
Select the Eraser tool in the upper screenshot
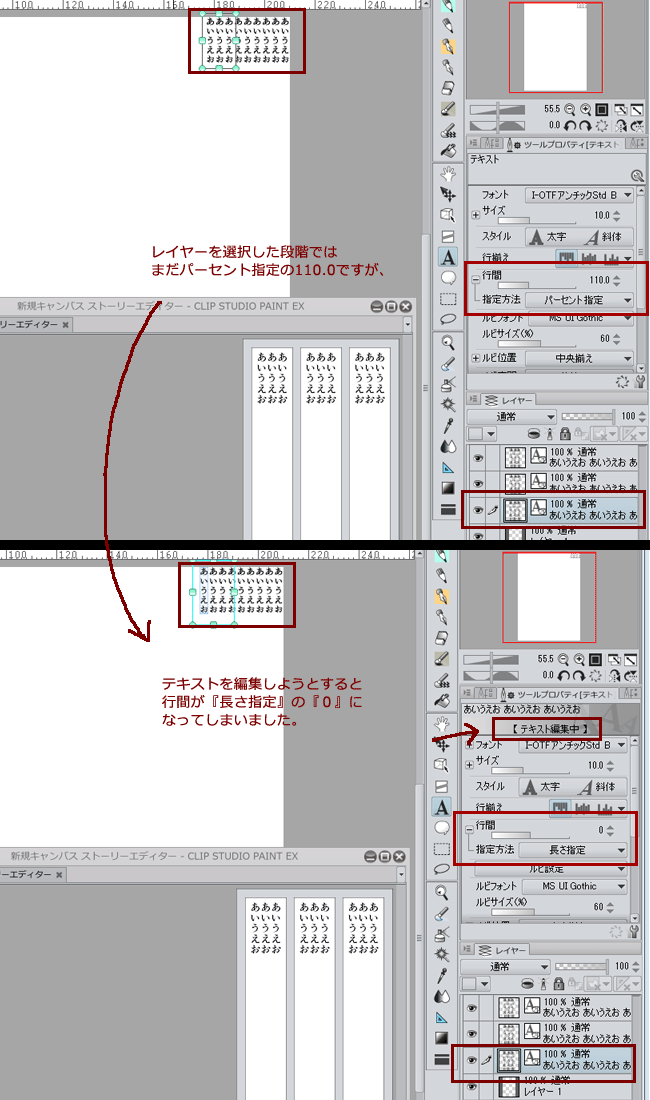click(448, 88)
